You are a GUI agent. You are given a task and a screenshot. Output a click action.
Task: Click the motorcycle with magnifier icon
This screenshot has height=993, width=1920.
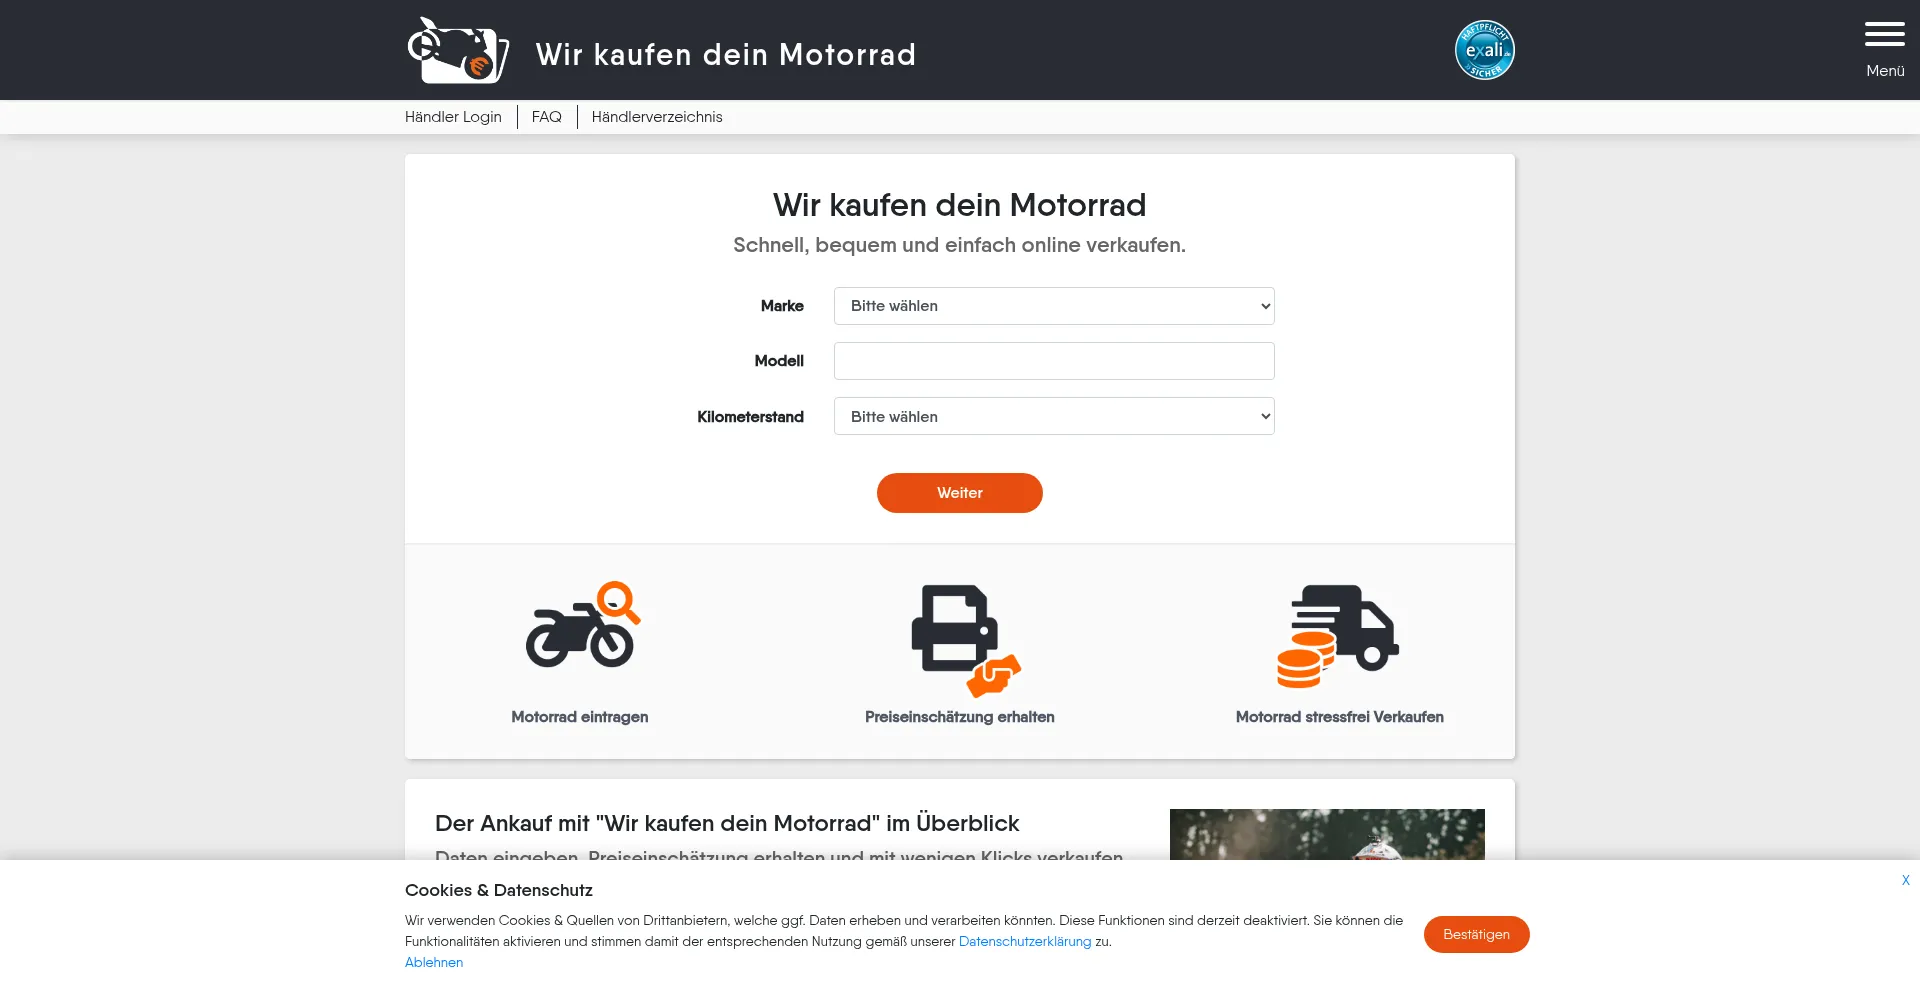(583, 625)
